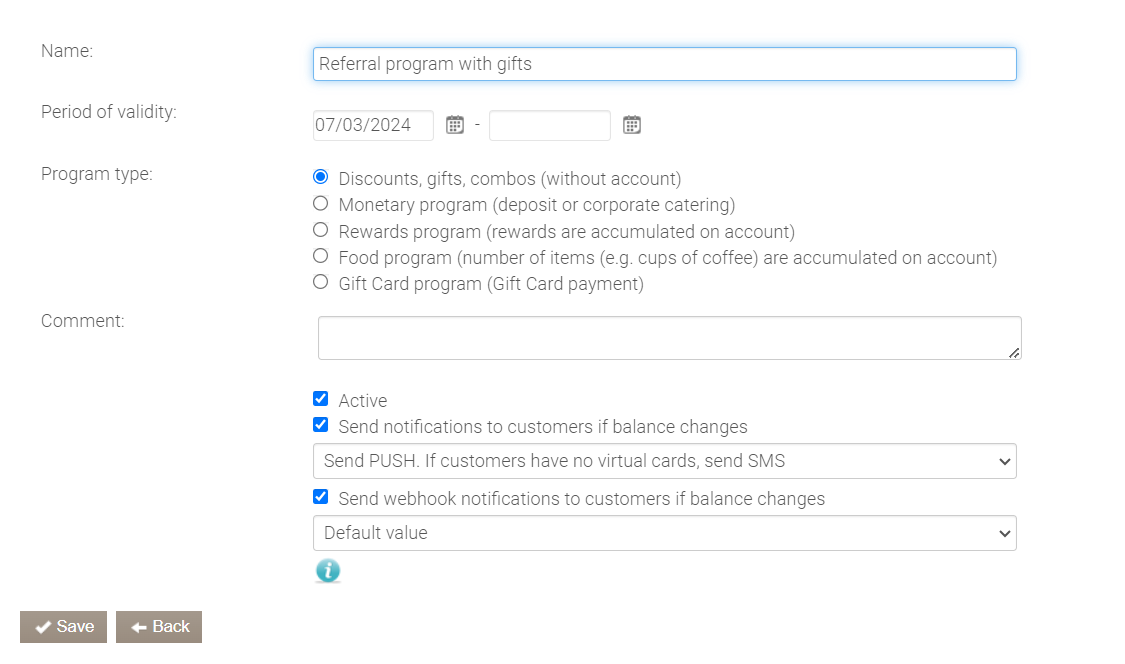
Task: Select the Food program radio option
Action: [x=321, y=256]
